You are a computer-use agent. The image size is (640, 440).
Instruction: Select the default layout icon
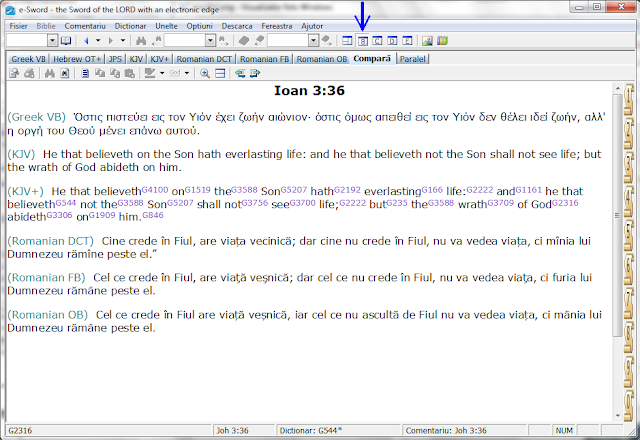pyautogui.click(x=347, y=40)
